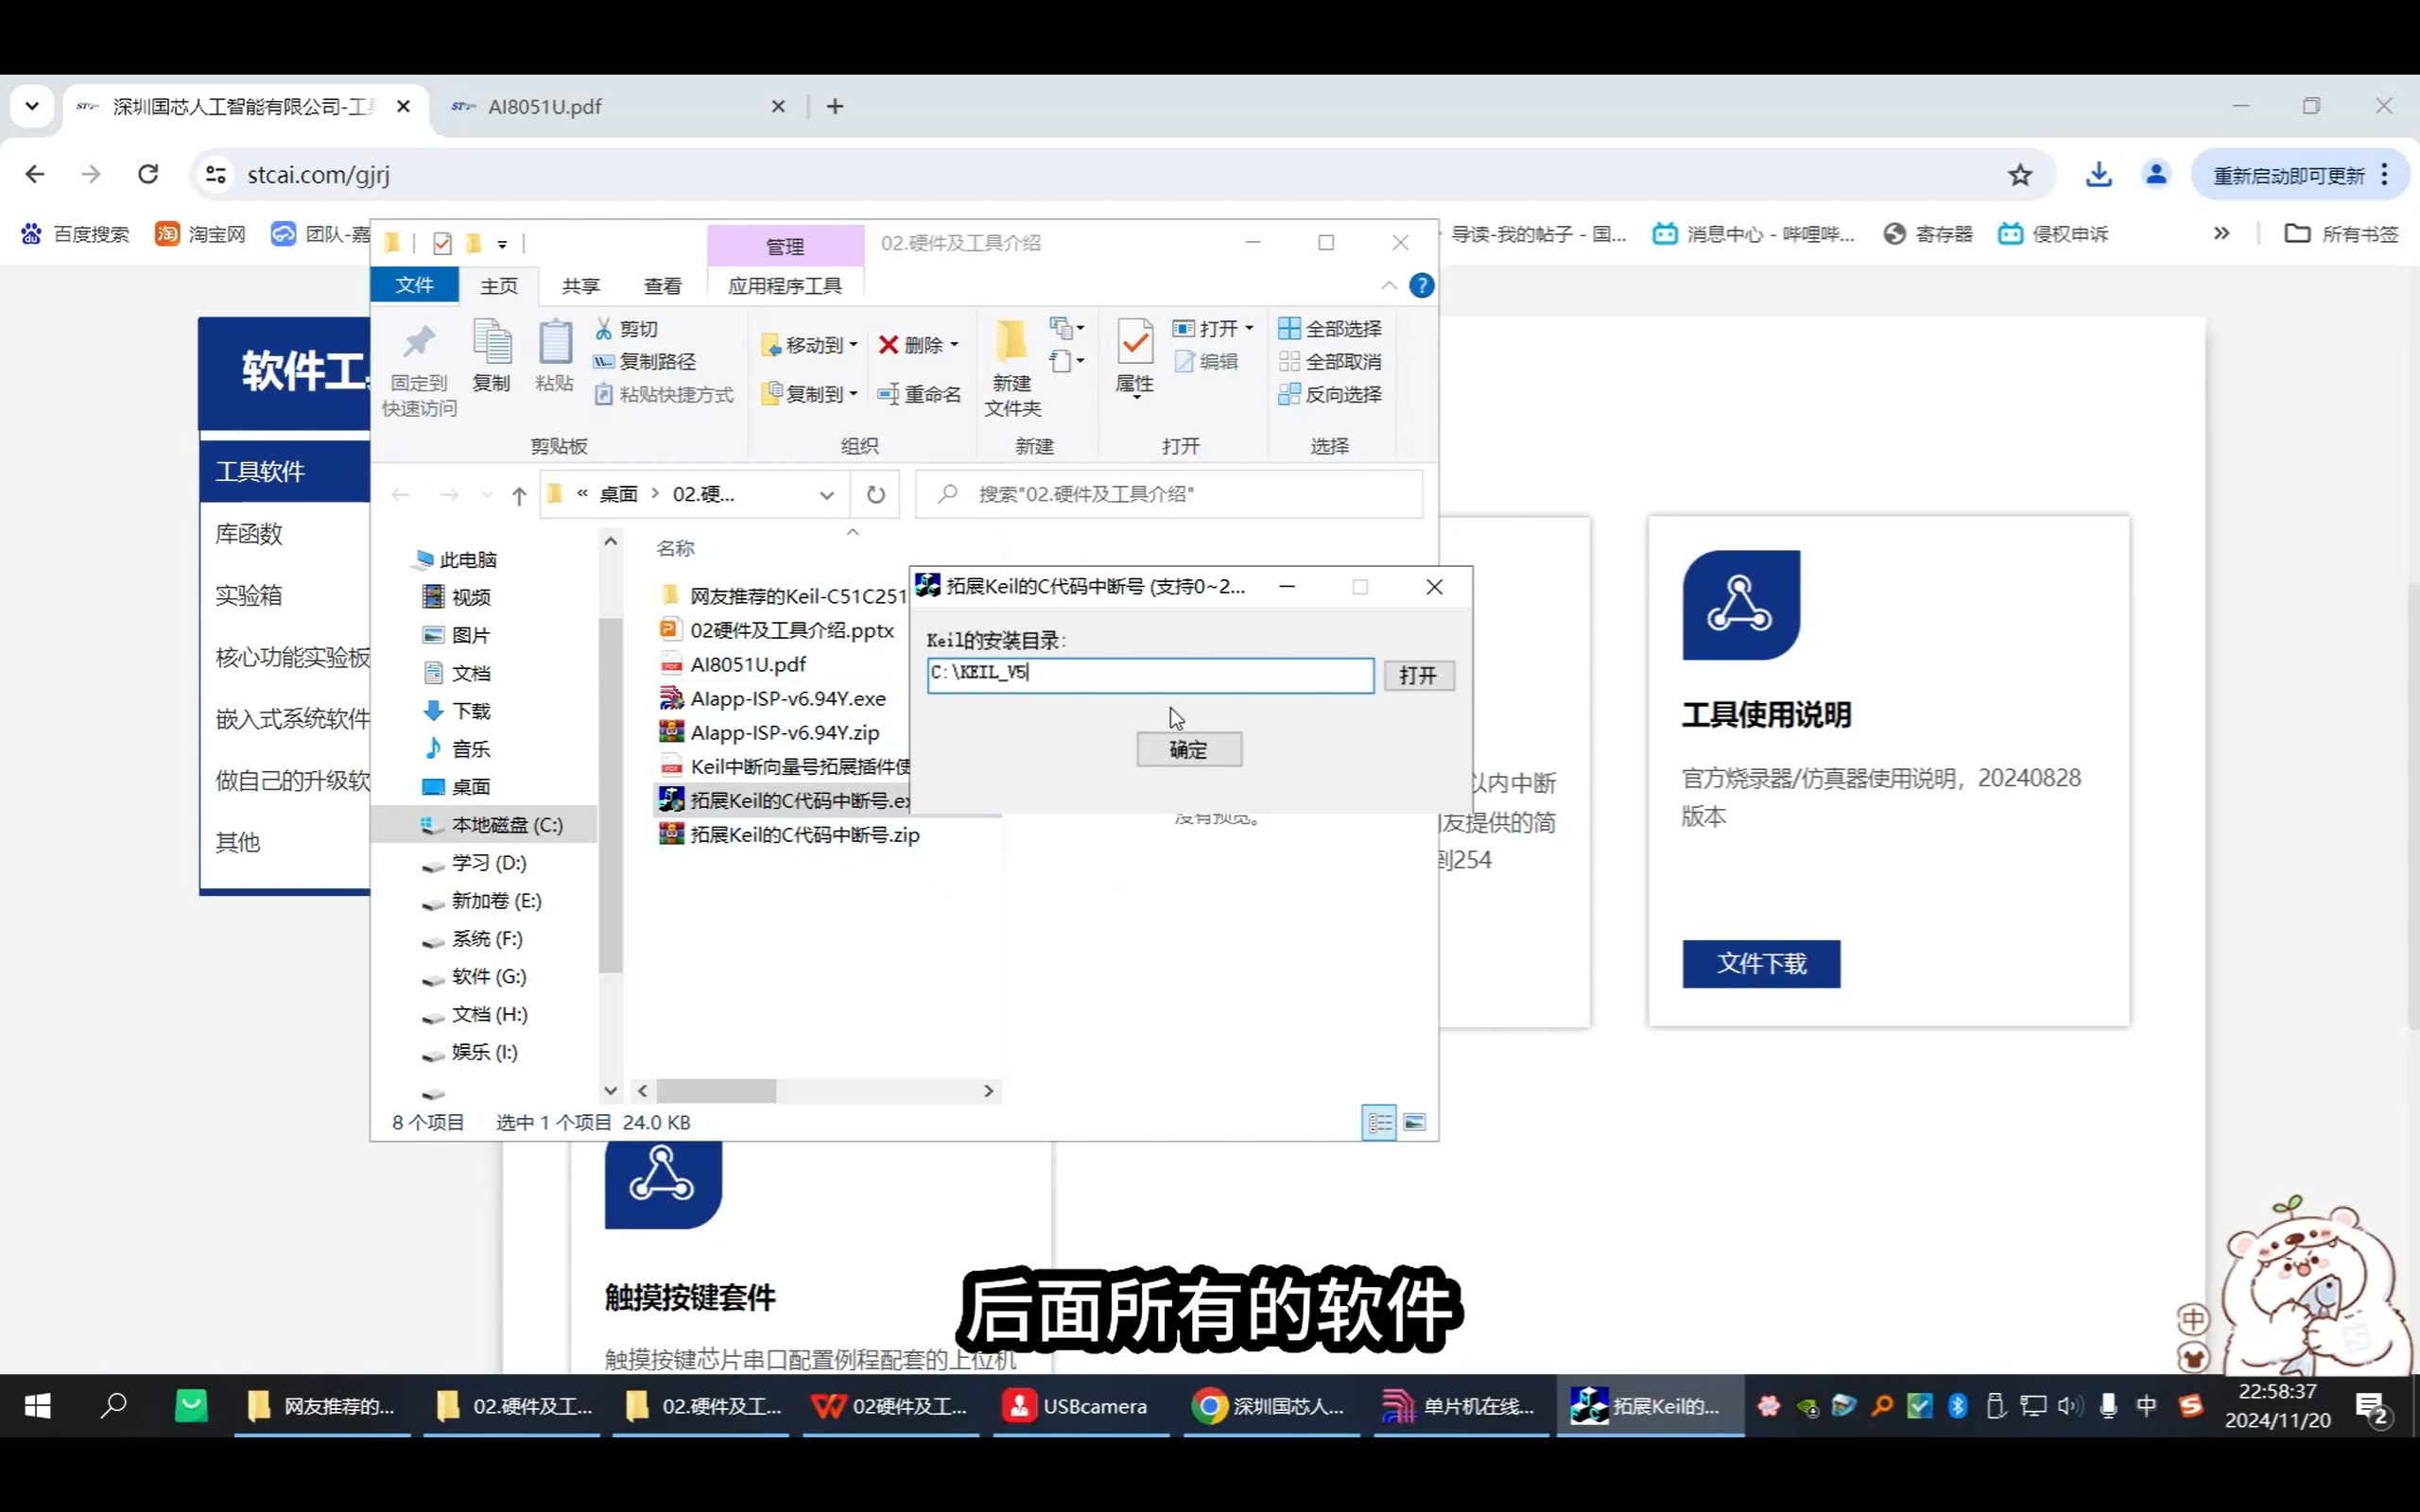Open Windows Start menu
Screen dimensions: 2420x1512
[x=37, y=1406]
